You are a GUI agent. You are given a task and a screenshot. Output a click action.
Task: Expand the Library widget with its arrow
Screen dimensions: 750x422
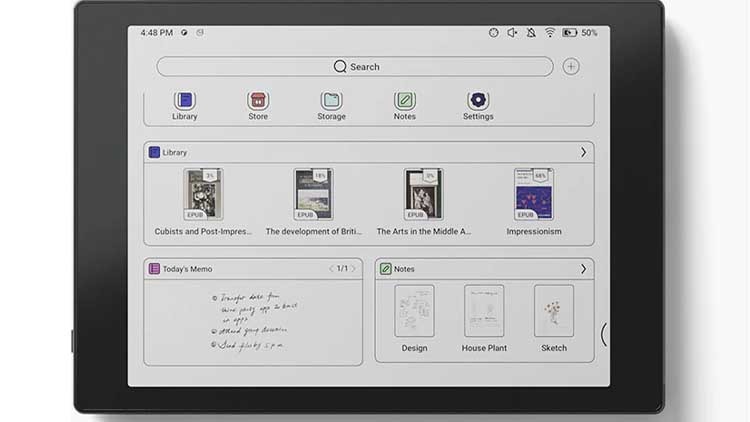pos(583,152)
